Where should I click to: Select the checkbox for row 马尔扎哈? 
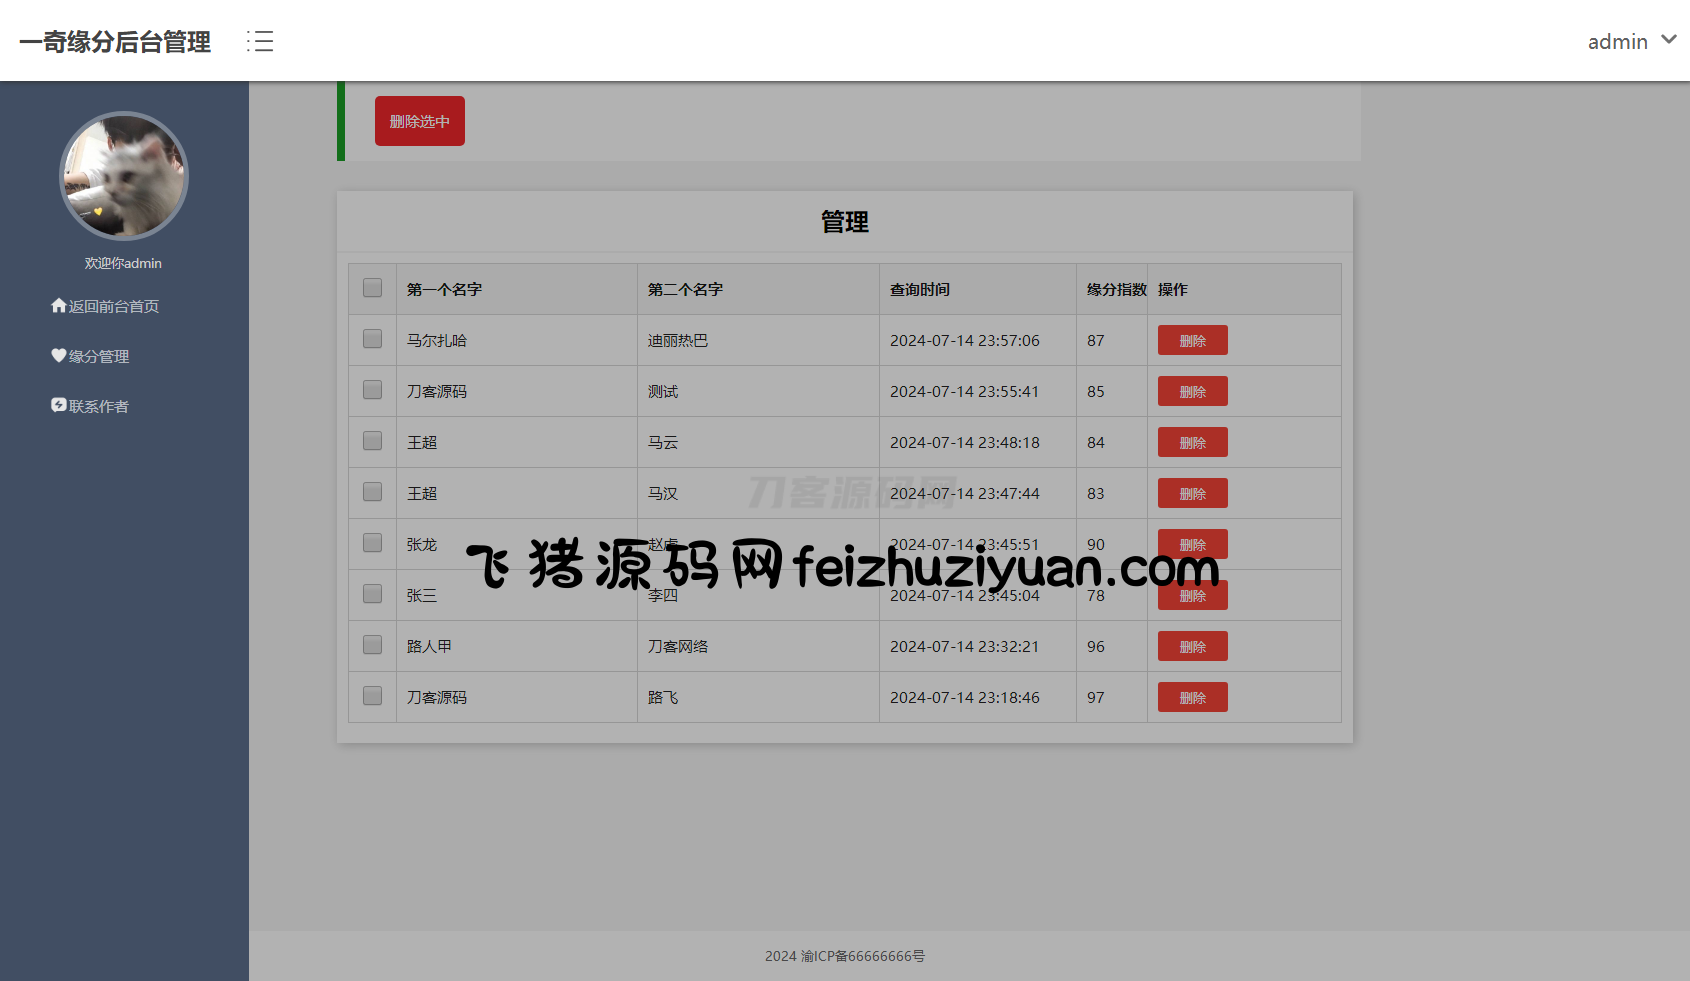[372, 339]
